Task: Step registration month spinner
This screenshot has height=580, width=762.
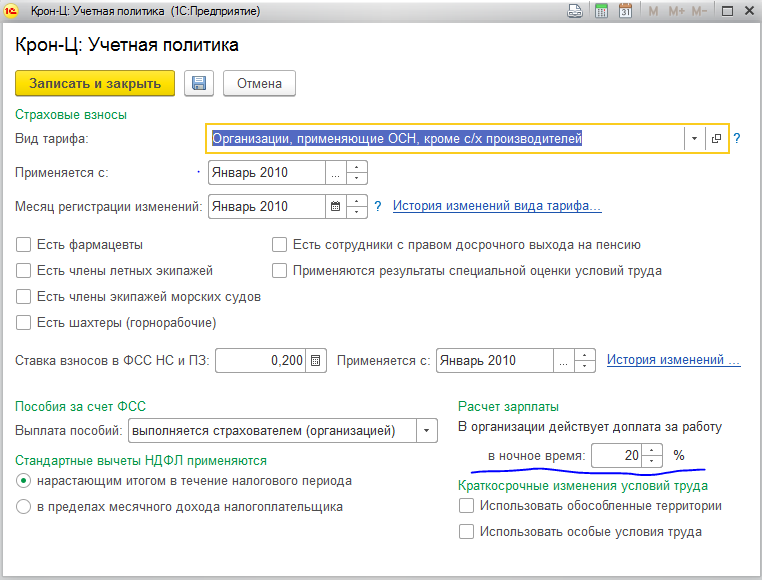Action: point(357,207)
